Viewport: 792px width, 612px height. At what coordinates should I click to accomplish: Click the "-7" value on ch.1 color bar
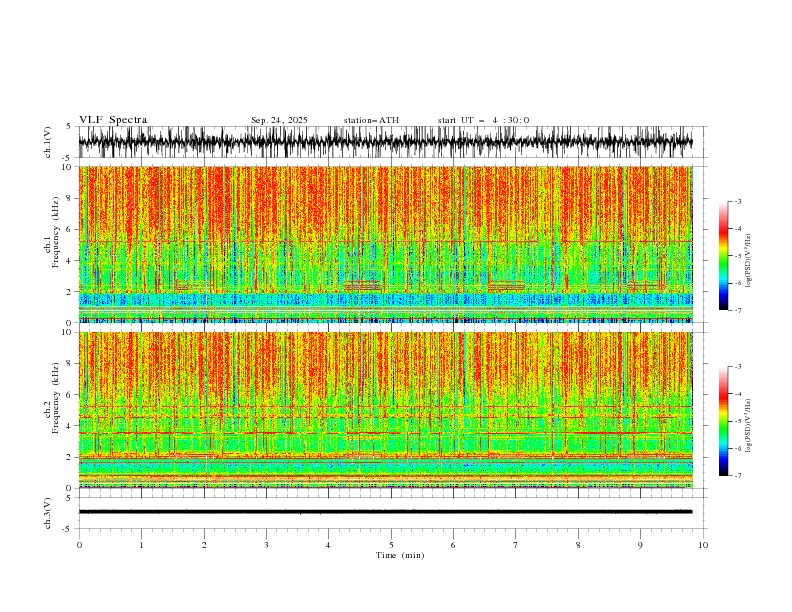tap(738, 311)
